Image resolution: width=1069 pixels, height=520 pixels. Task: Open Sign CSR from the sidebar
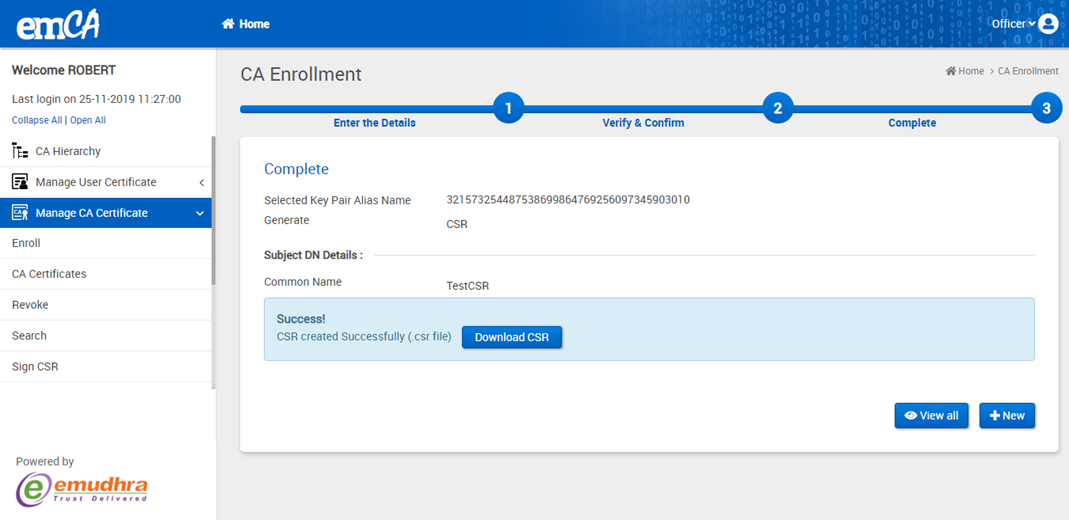pyautogui.click(x=35, y=367)
